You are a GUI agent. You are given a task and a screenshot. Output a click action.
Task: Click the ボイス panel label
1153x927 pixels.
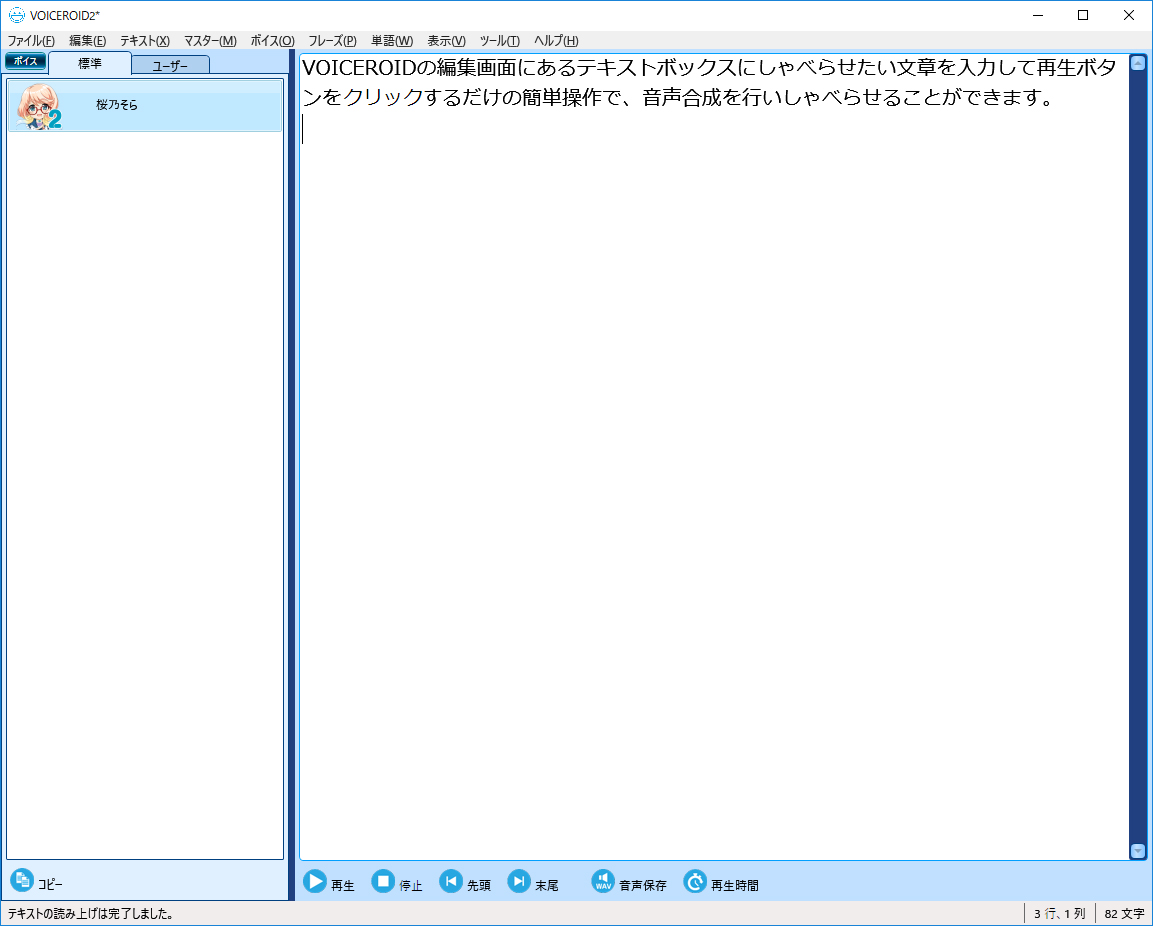(x=26, y=61)
